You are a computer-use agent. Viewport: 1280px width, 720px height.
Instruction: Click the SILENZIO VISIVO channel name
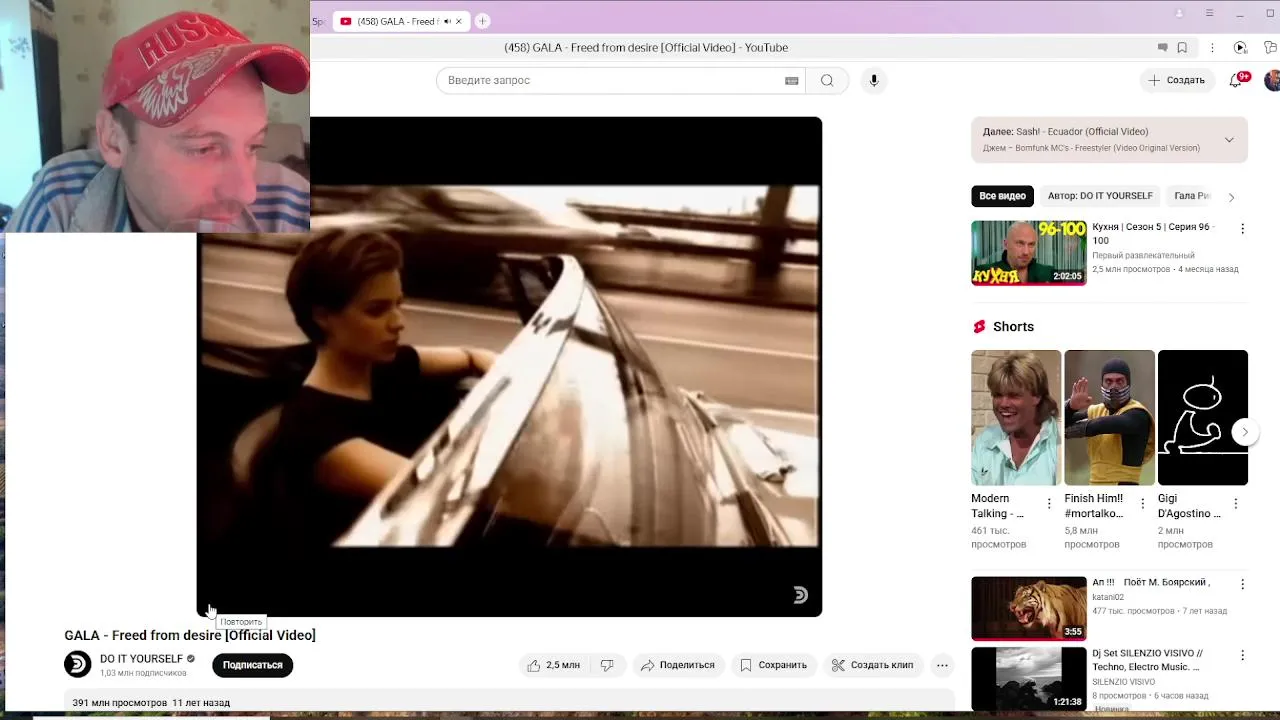coord(1124,682)
